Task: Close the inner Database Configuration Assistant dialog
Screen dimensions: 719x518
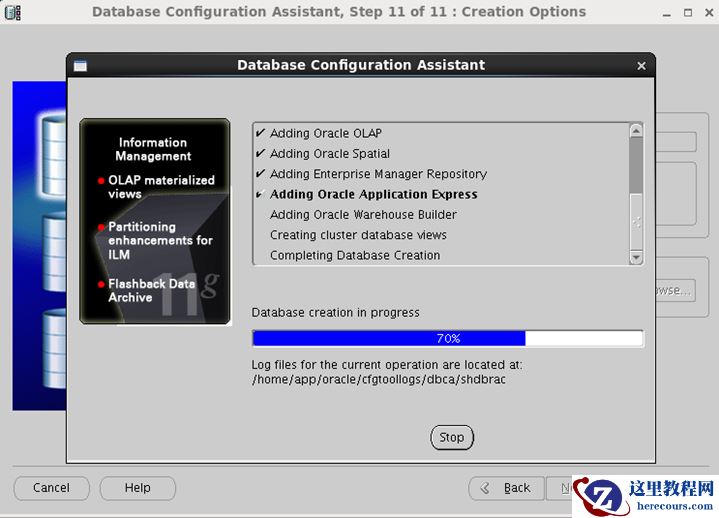Action: click(641, 66)
